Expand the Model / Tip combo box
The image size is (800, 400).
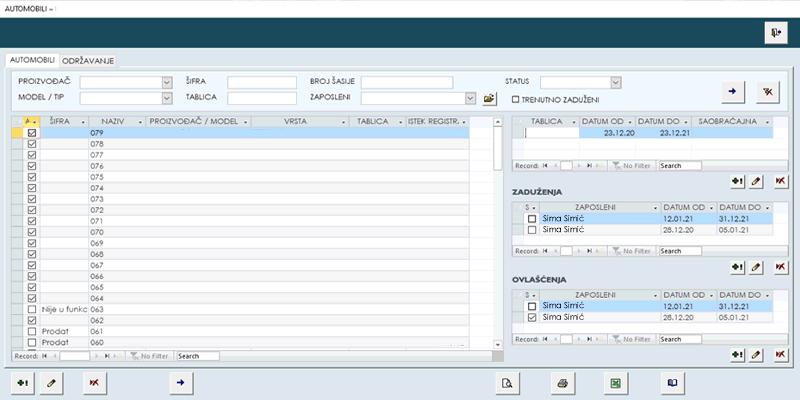click(167, 99)
